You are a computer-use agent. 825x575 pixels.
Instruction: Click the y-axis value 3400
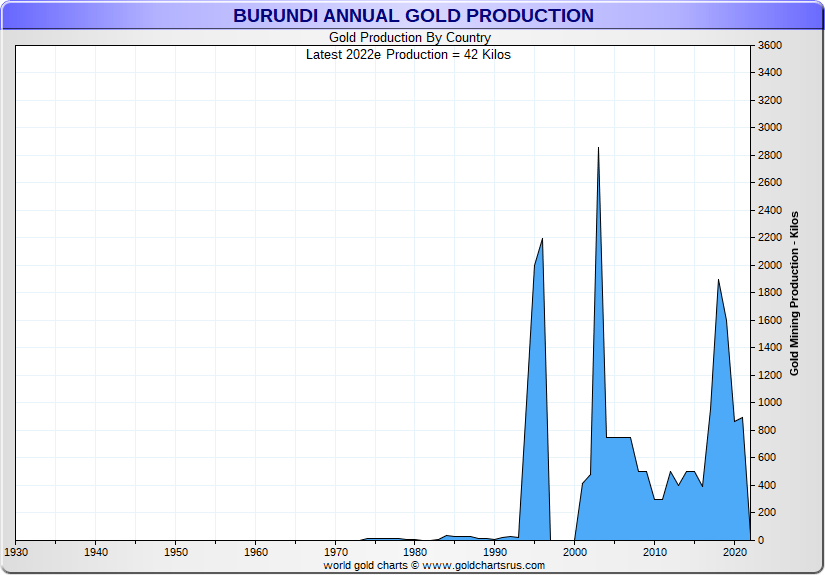click(x=770, y=73)
